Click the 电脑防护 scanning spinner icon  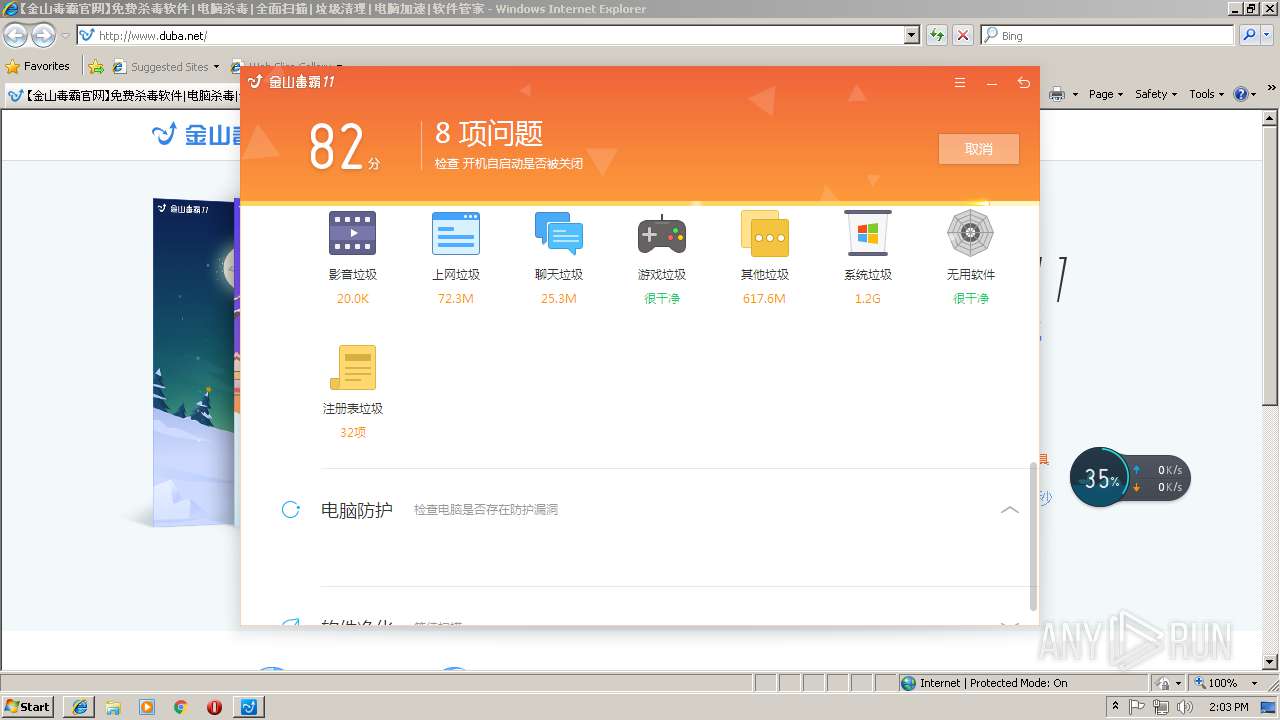[291, 510]
